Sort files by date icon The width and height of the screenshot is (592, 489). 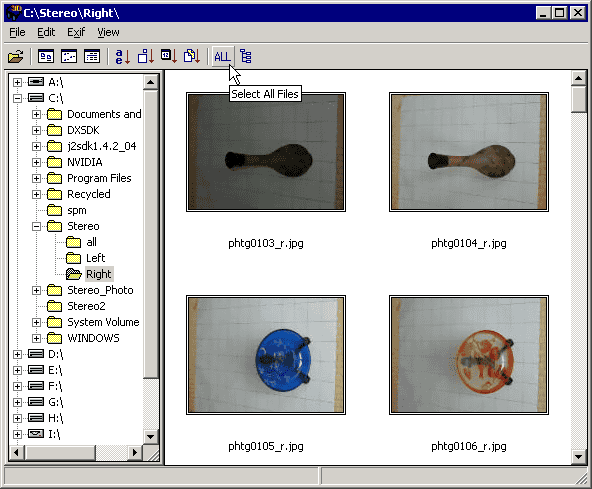click(x=169, y=57)
